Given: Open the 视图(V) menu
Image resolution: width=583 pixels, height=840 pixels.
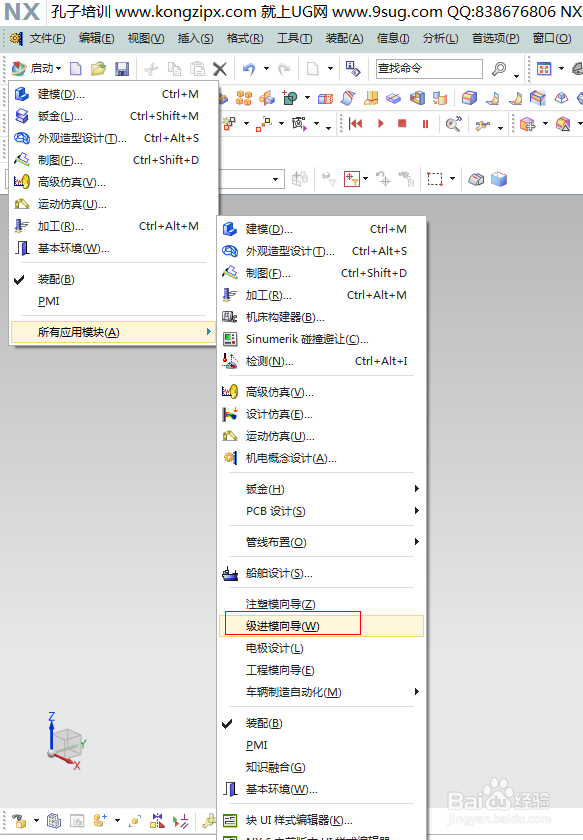Looking at the screenshot, I should coord(146,38).
